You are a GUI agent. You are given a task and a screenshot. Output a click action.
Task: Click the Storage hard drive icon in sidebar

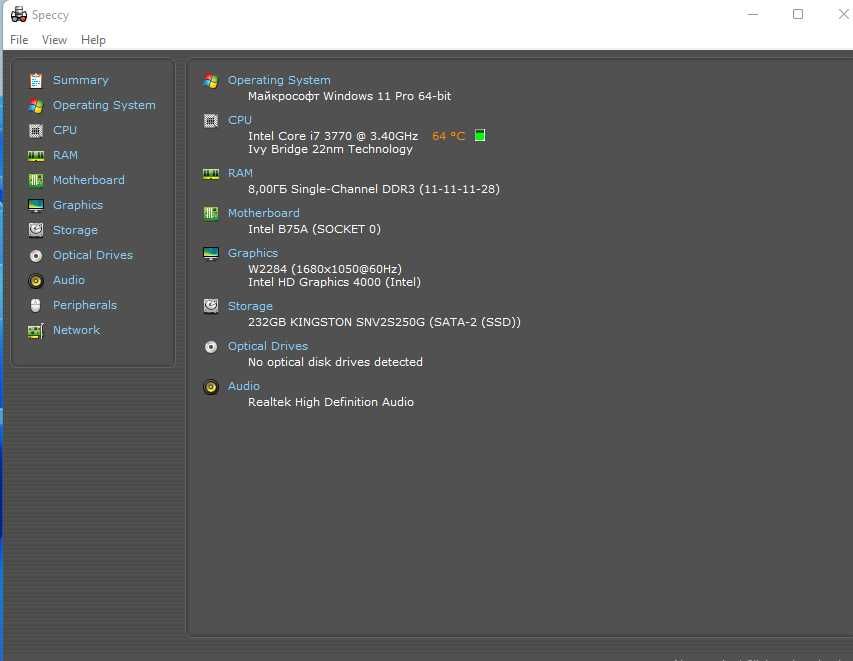pos(36,230)
